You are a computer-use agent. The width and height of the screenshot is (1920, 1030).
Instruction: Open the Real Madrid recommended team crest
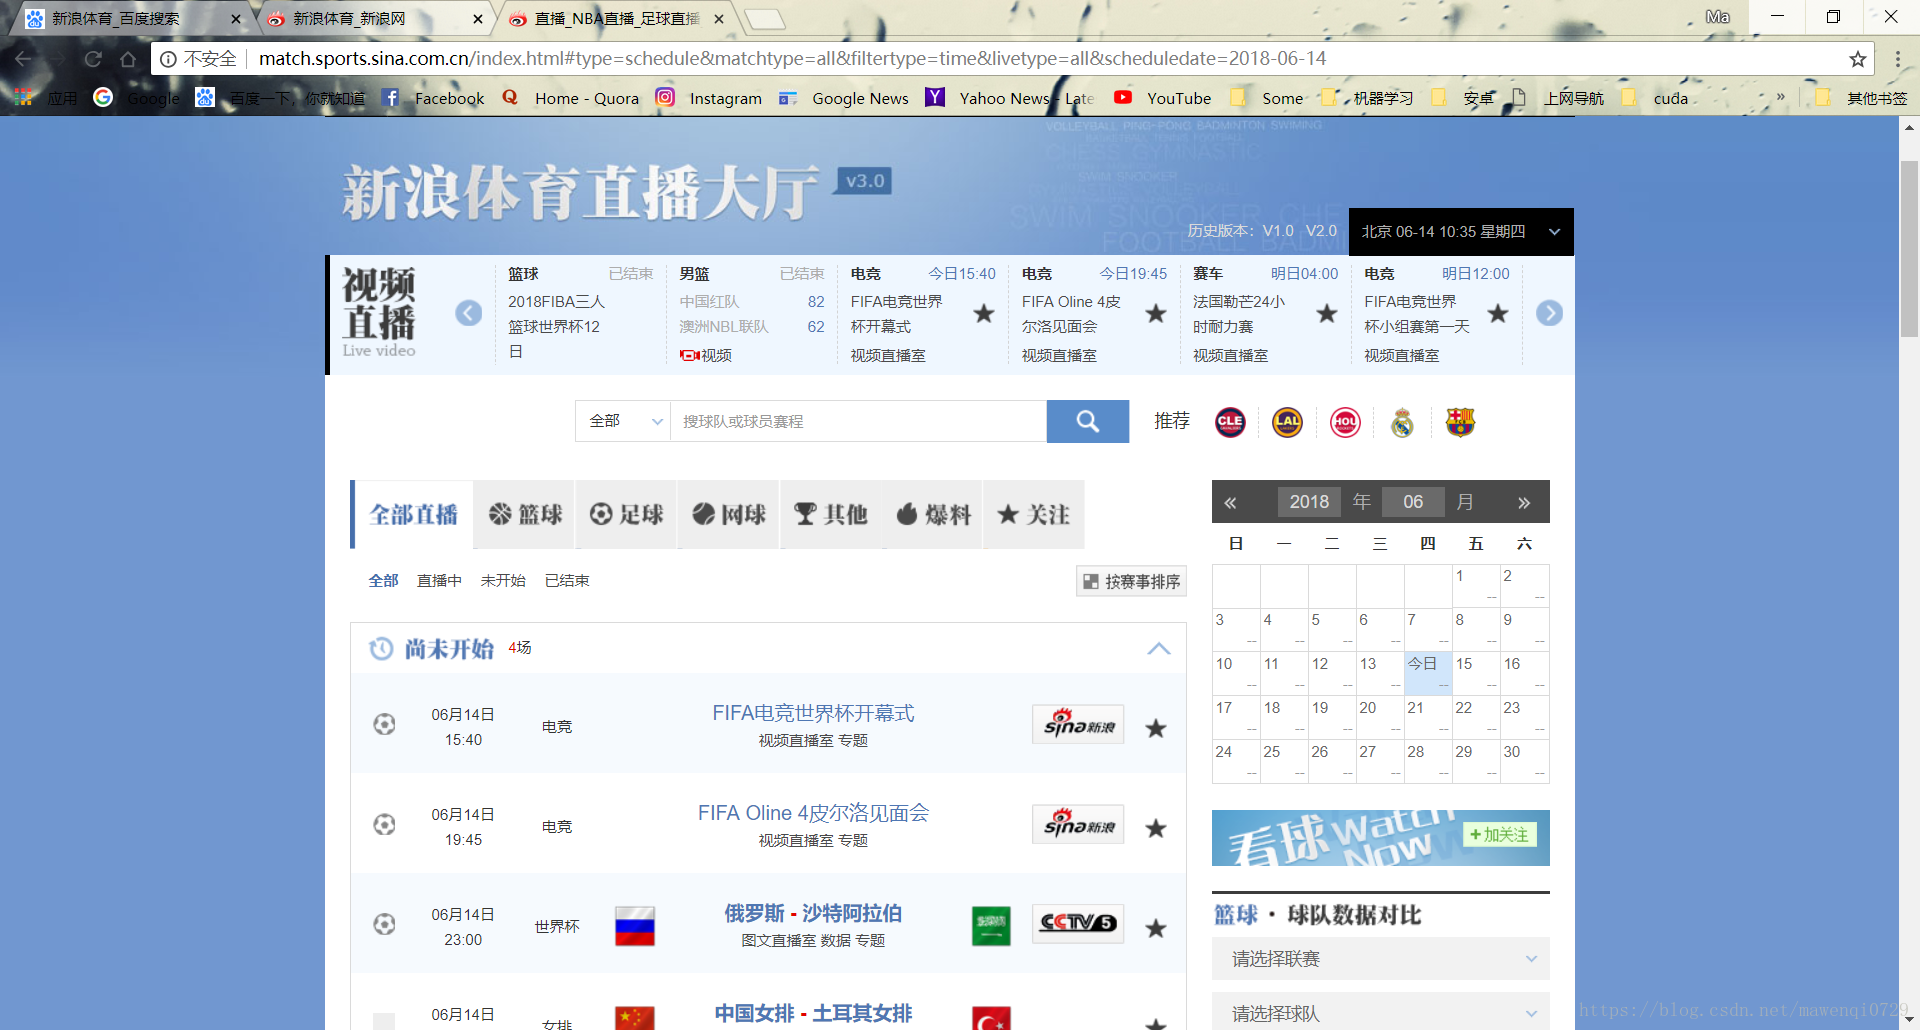tap(1403, 423)
